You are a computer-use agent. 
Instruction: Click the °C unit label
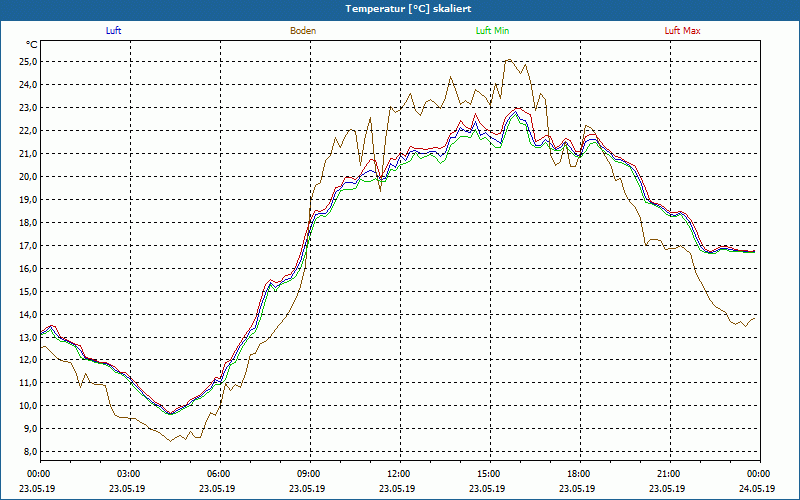pyautogui.click(x=32, y=45)
